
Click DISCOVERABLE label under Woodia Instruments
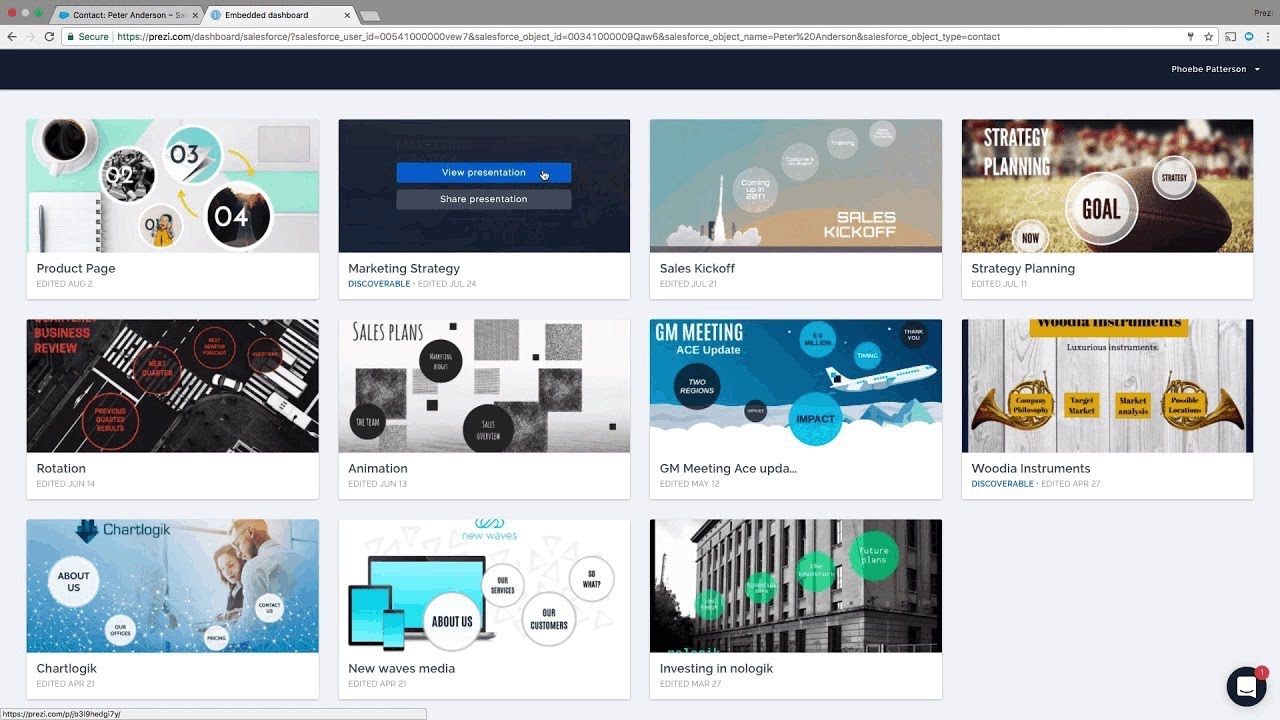pyautogui.click(x=1002, y=484)
